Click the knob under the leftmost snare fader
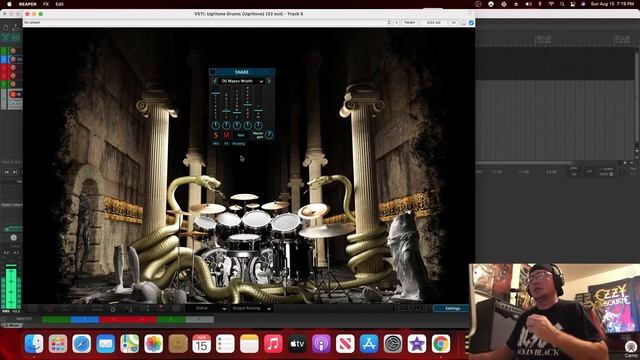640x360 pixels. point(216,125)
